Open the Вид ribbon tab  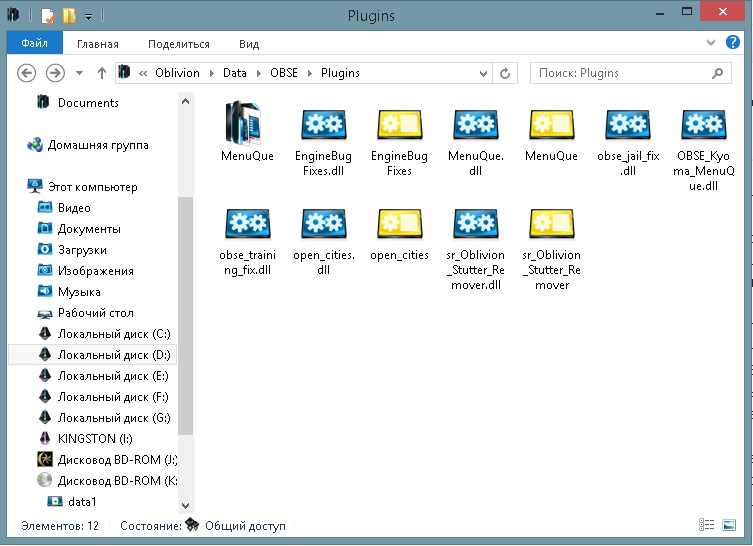pyautogui.click(x=249, y=44)
